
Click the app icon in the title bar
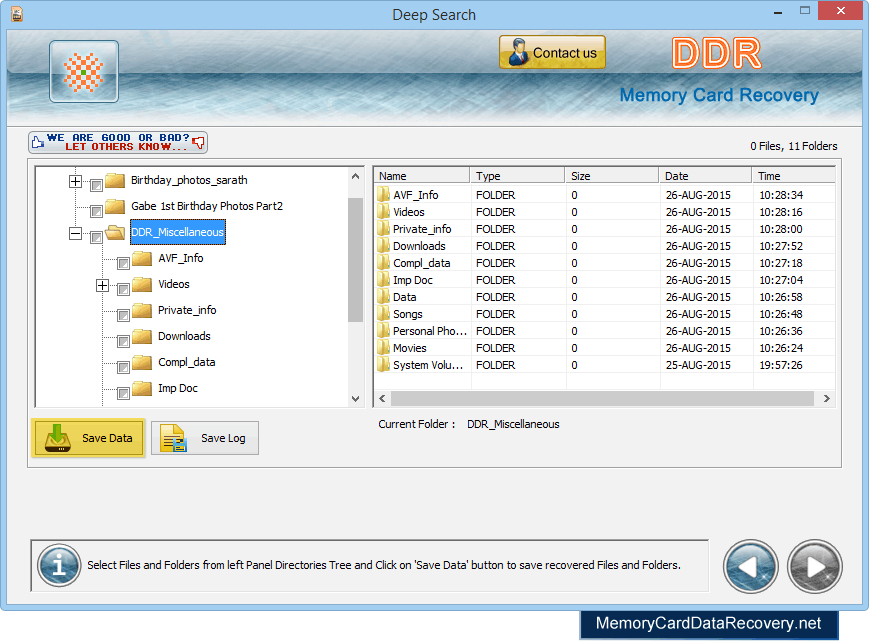point(17,14)
